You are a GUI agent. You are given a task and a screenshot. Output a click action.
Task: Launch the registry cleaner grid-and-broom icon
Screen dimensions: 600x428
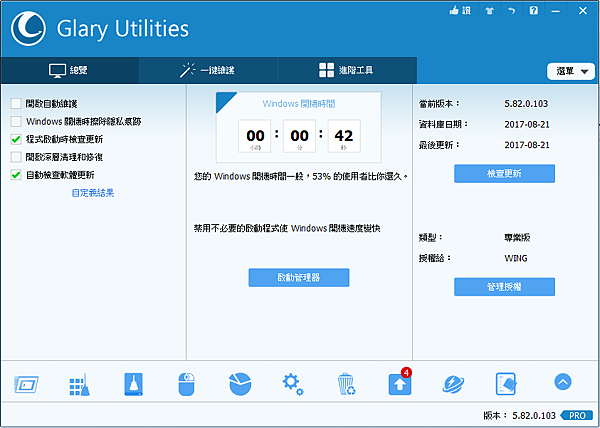coord(80,384)
